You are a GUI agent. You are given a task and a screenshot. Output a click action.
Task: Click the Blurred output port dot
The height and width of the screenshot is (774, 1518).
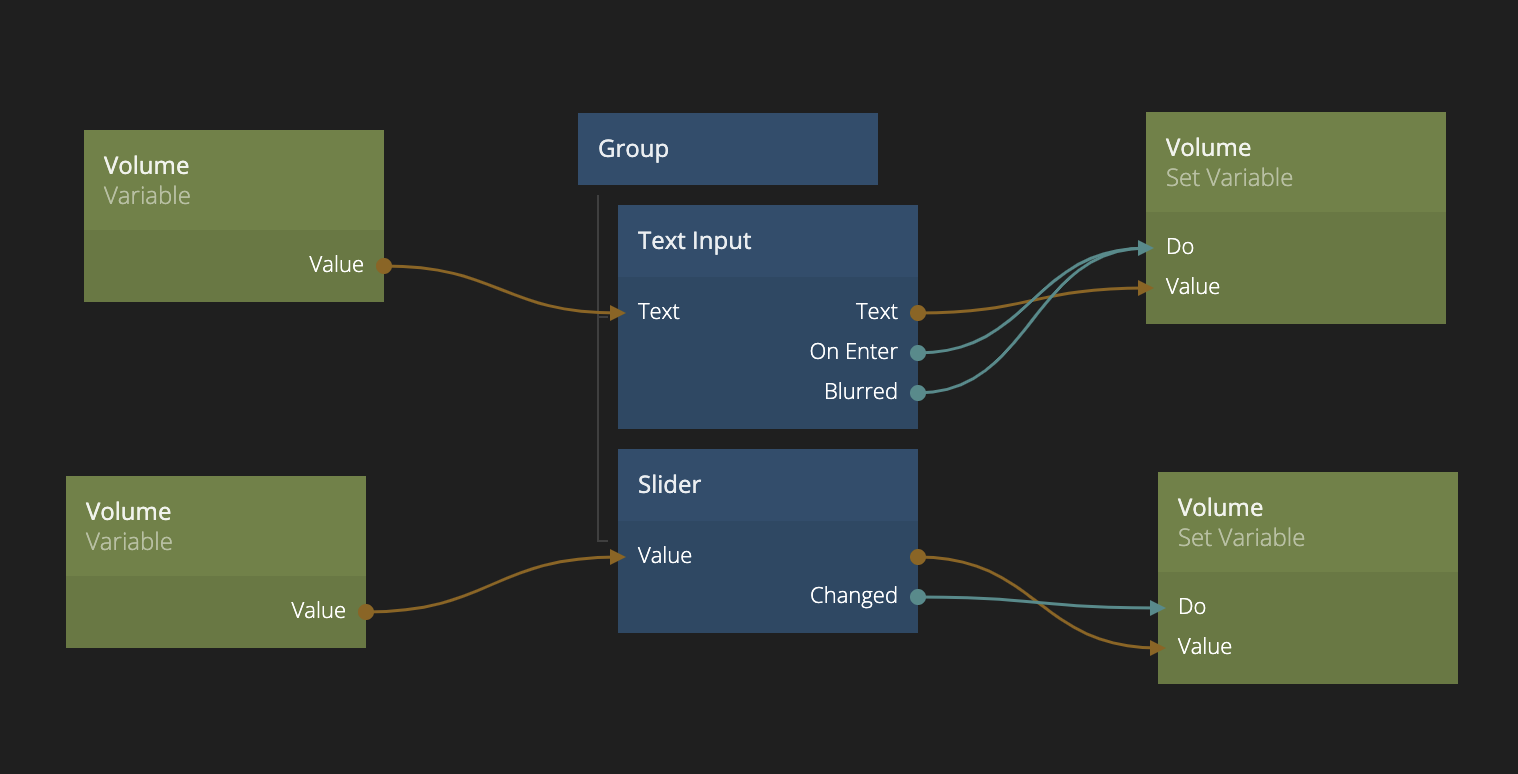pos(917,392)
